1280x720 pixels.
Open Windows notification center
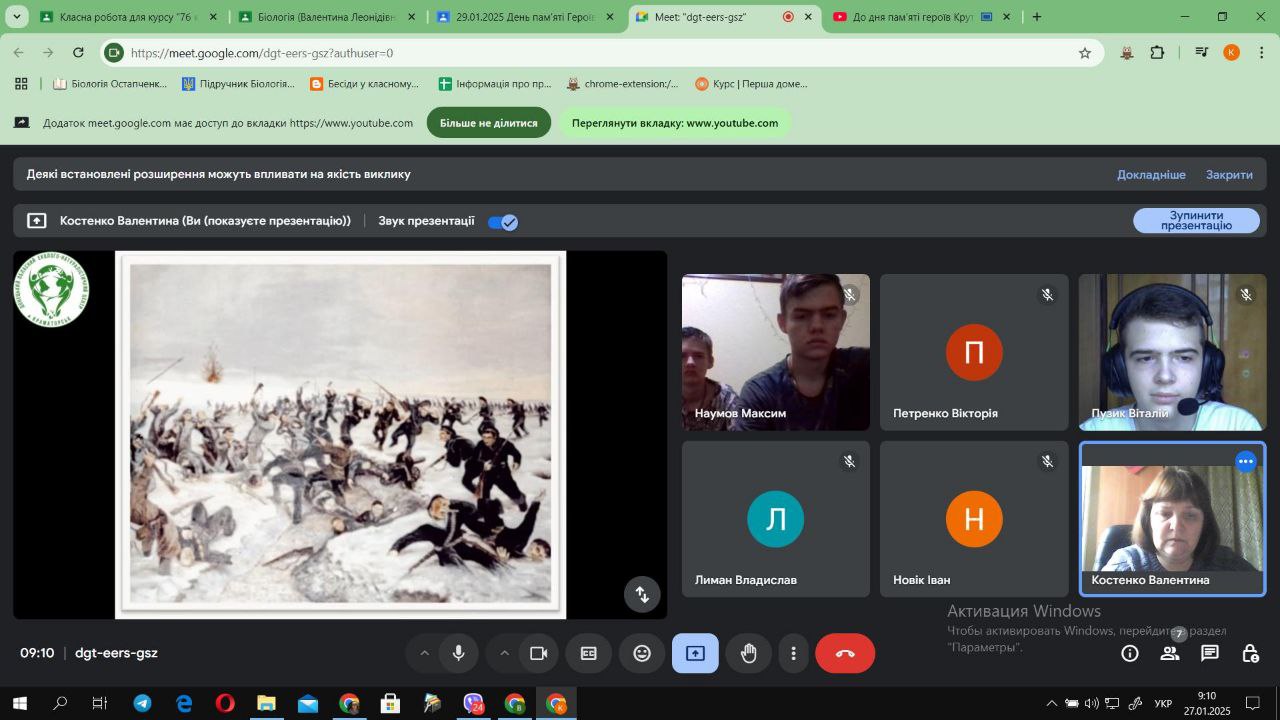tap(1252, 704)
